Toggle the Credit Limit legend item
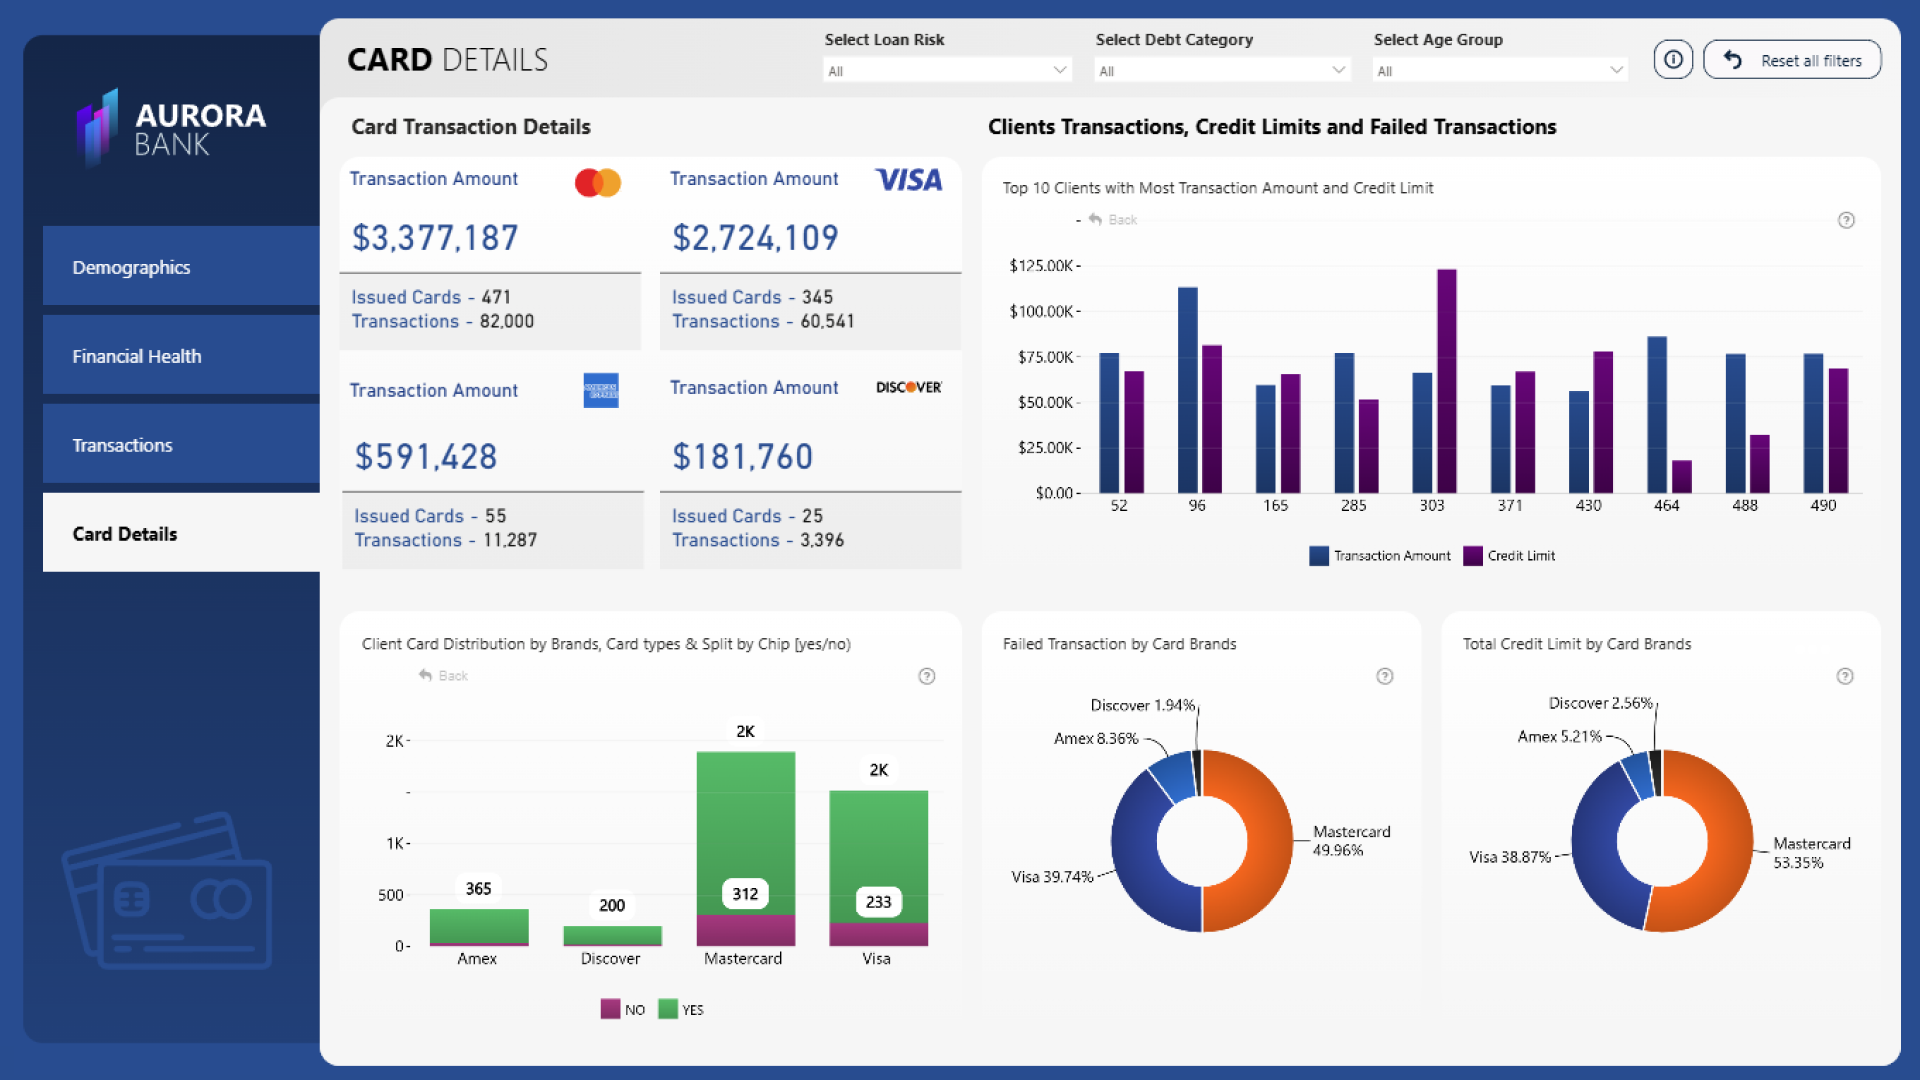Image resolution: width=1920 pixels, height=1080 pixels. (1509, 556)
